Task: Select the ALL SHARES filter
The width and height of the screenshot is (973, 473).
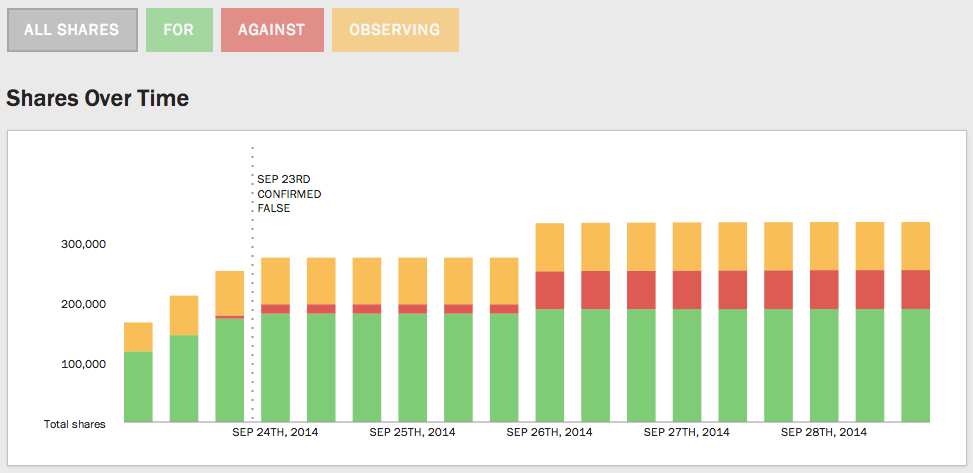Action: (x=72, y=30)
